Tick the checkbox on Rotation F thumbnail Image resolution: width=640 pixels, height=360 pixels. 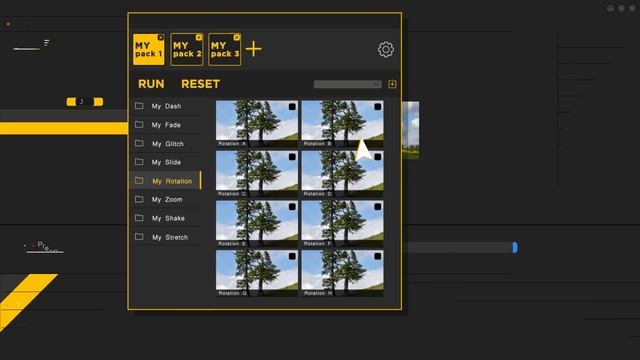pyautogui.click(x=378, y=207)
